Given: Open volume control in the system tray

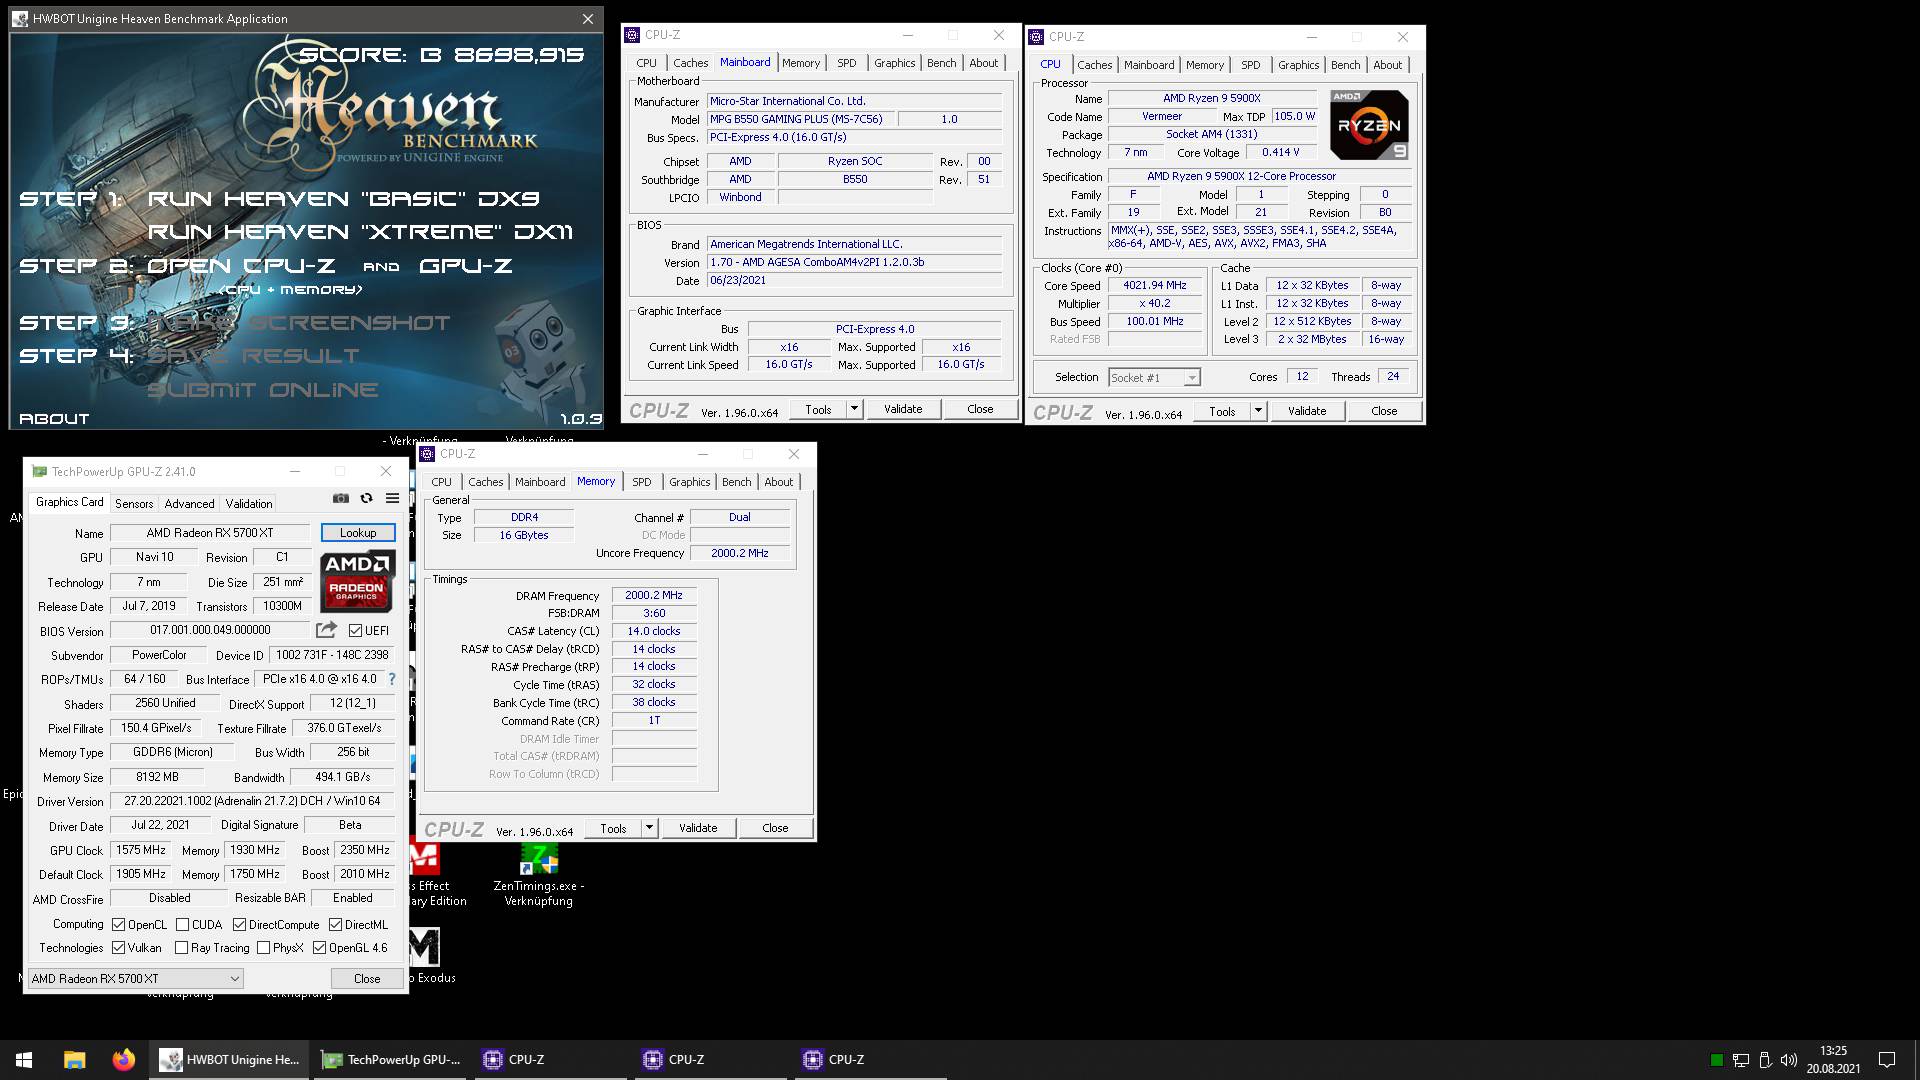Looking at the screenshot, I should click(1788, 1060).
